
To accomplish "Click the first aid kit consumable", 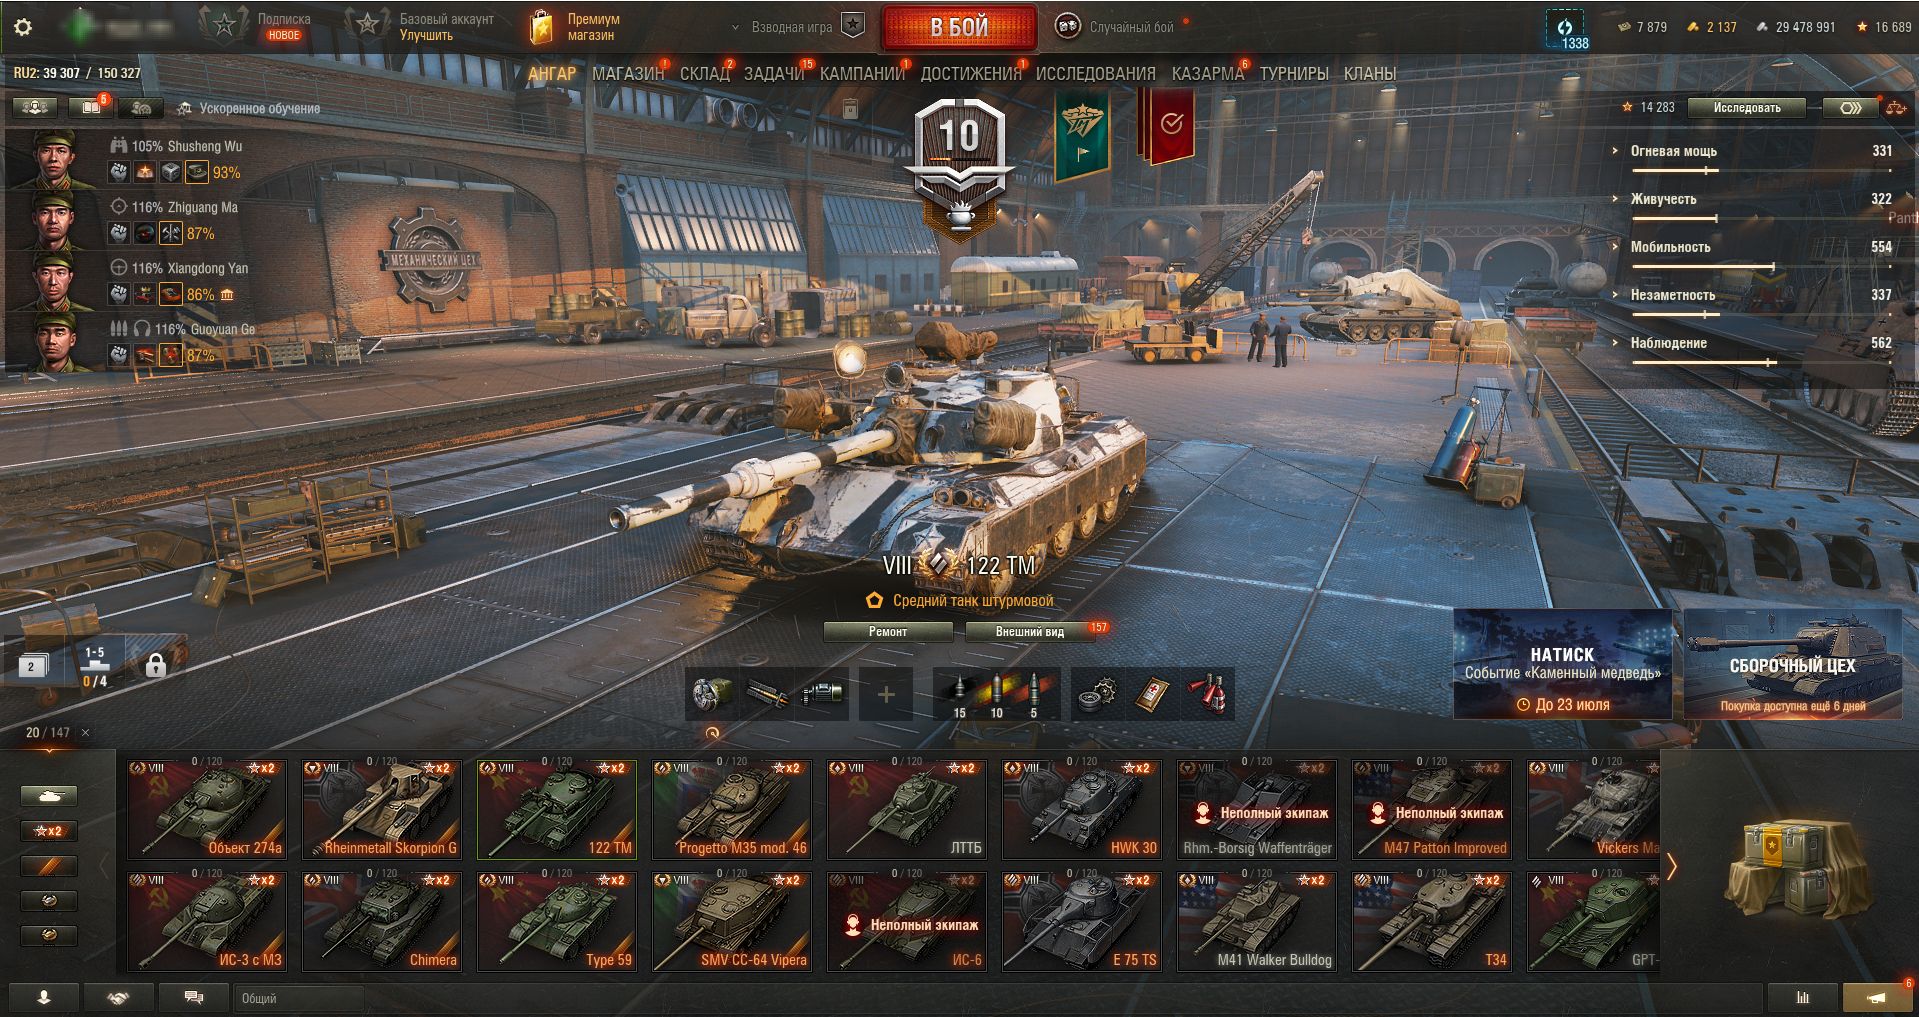I will [x=1153, y=694].
